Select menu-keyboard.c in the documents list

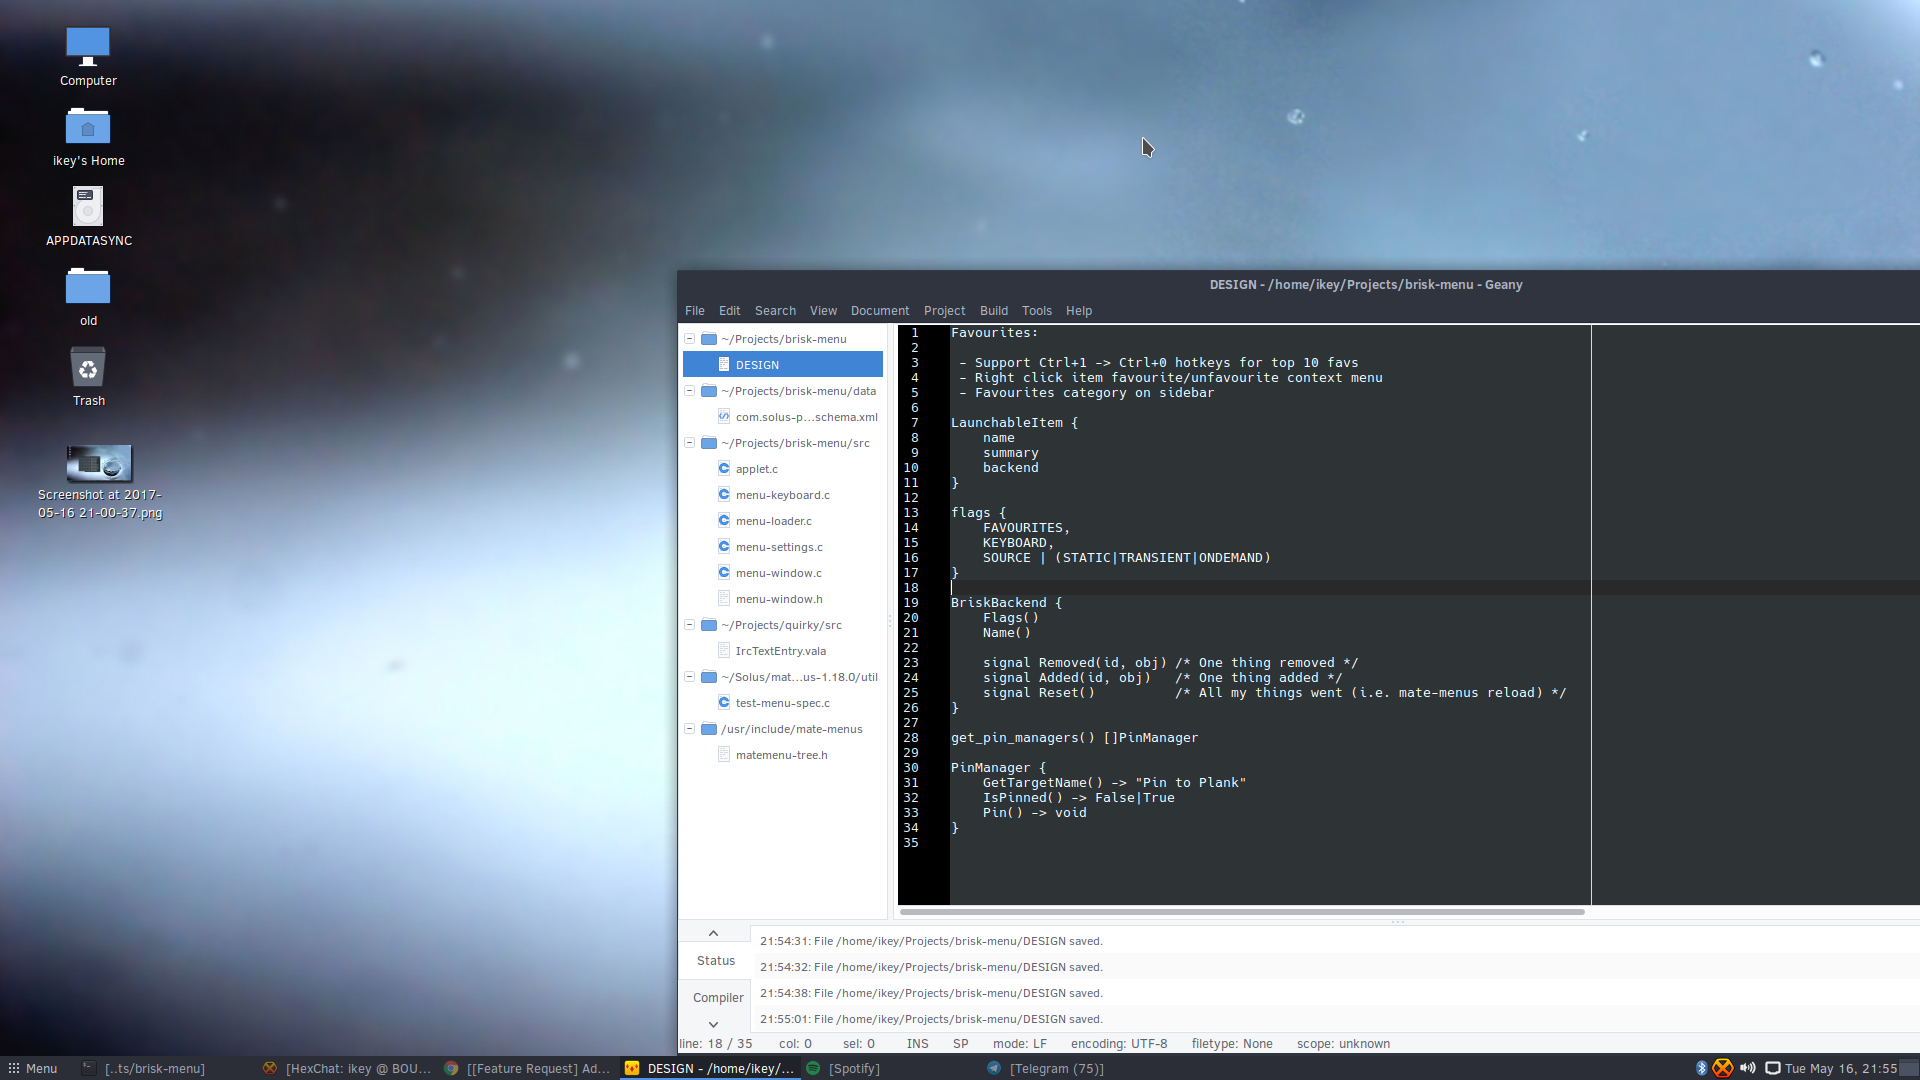(x=782, y=495)
